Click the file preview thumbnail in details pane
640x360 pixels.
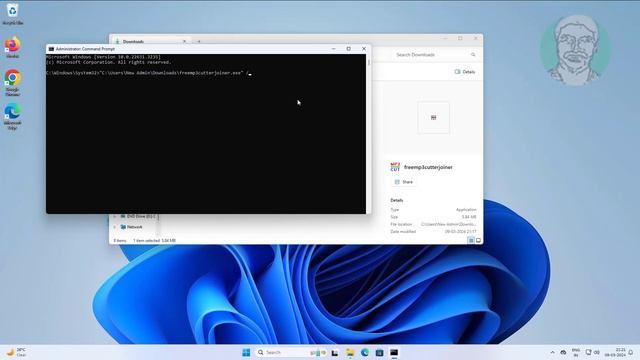433,118
